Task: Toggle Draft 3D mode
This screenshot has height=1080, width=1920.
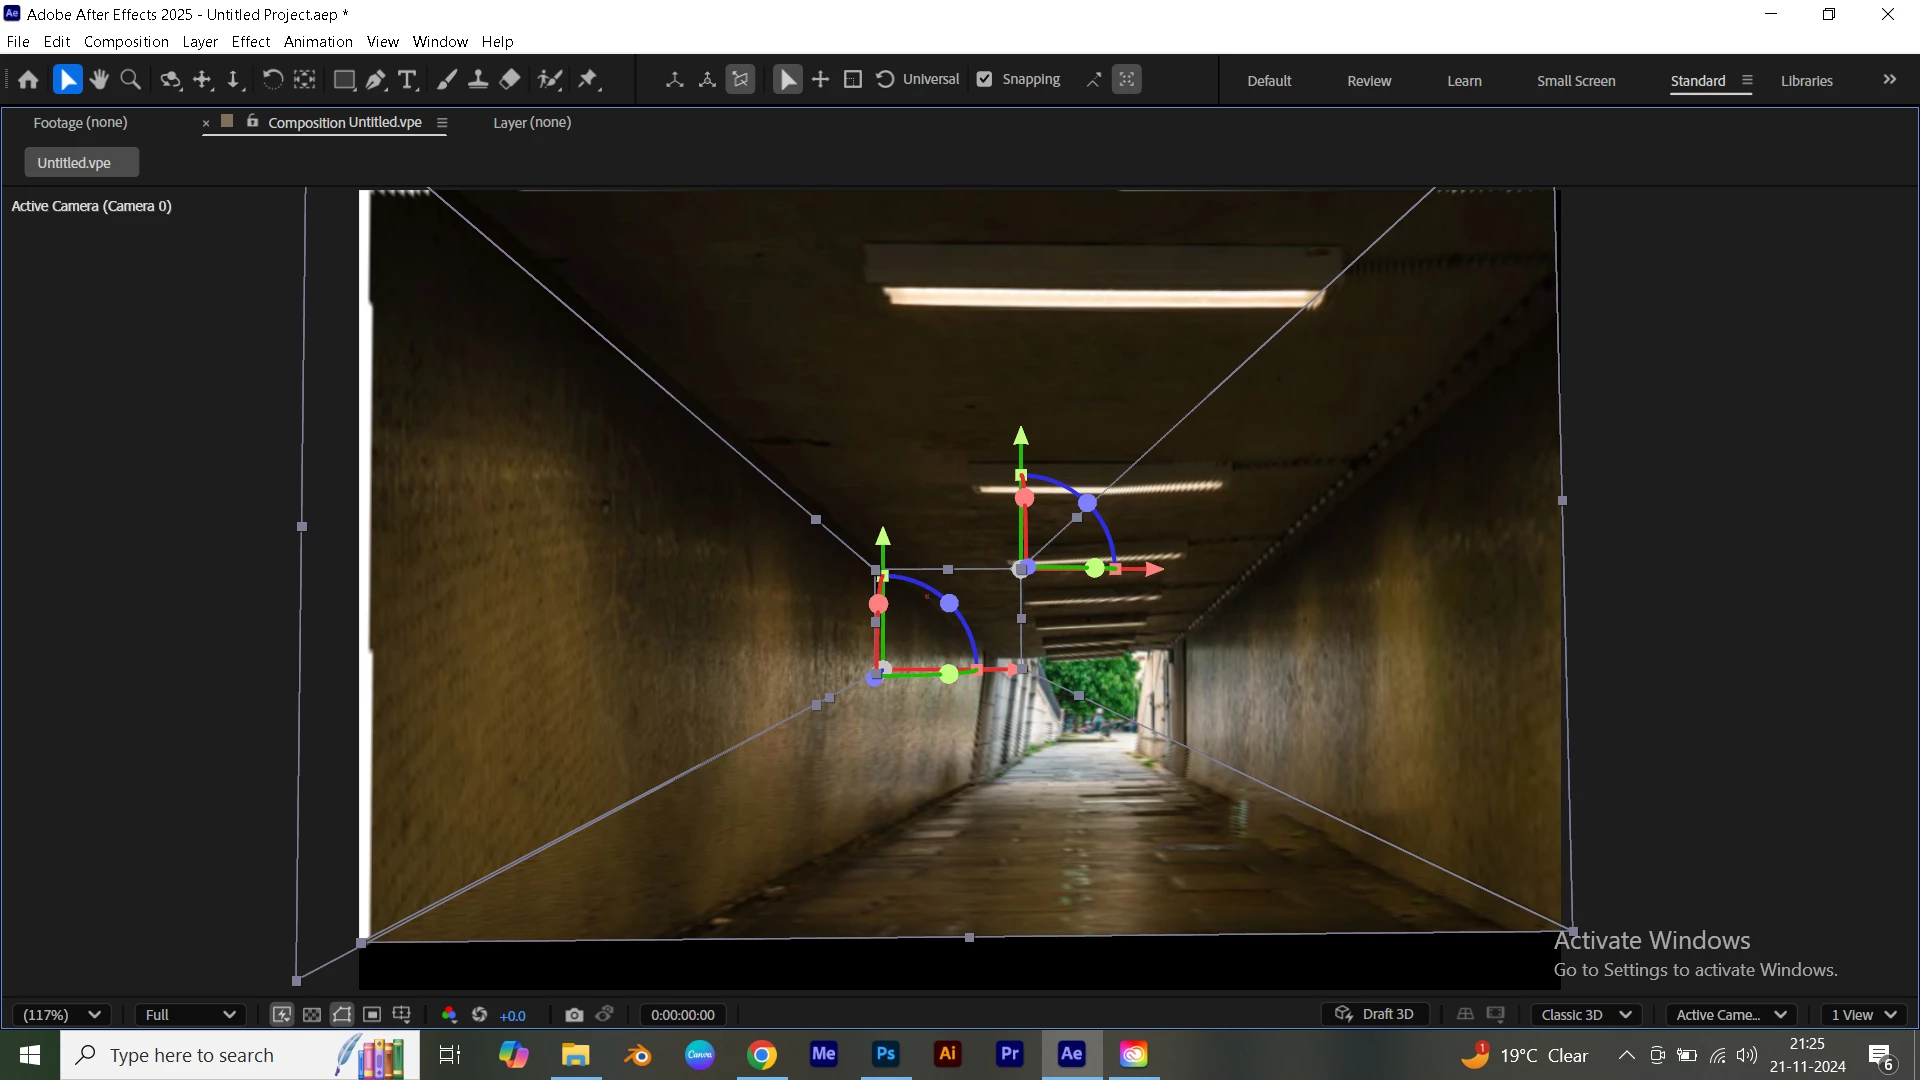Action: 1374,1014
